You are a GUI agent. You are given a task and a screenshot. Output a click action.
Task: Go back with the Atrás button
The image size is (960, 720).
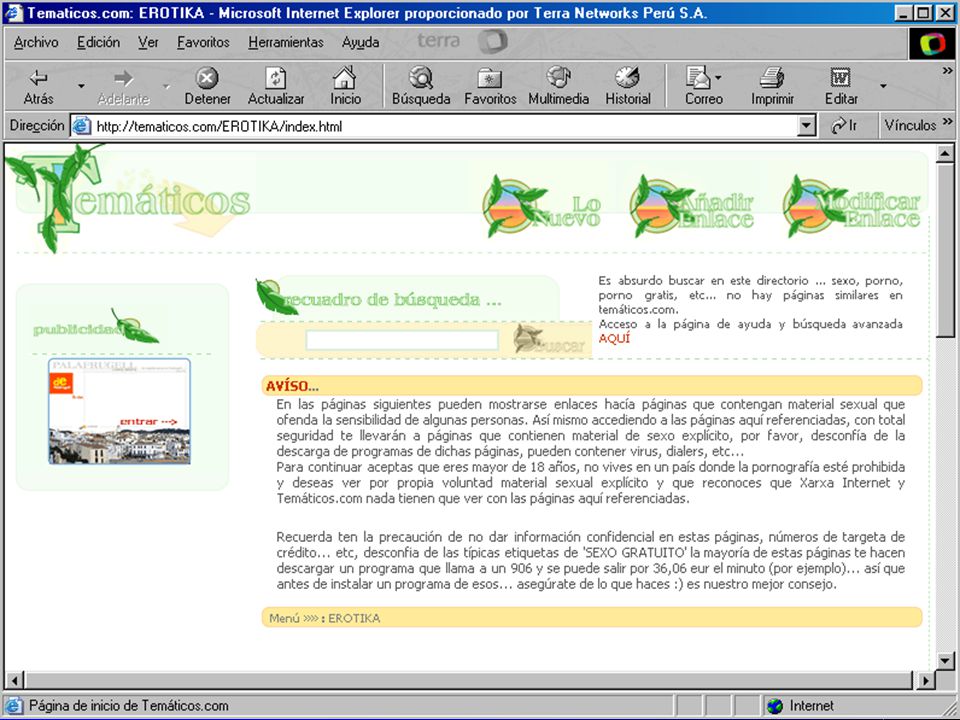coord(38,86)
